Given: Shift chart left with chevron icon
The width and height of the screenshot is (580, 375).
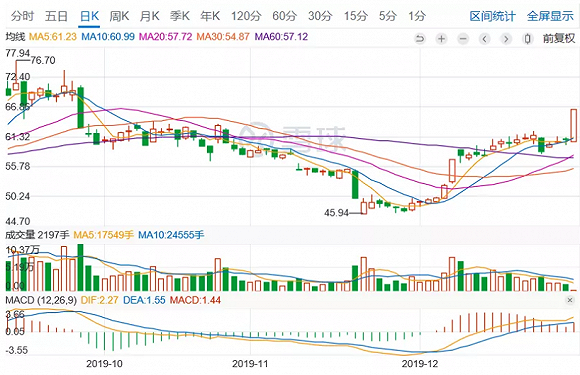Looking at the screenshot, I should (x=485, y=38).
